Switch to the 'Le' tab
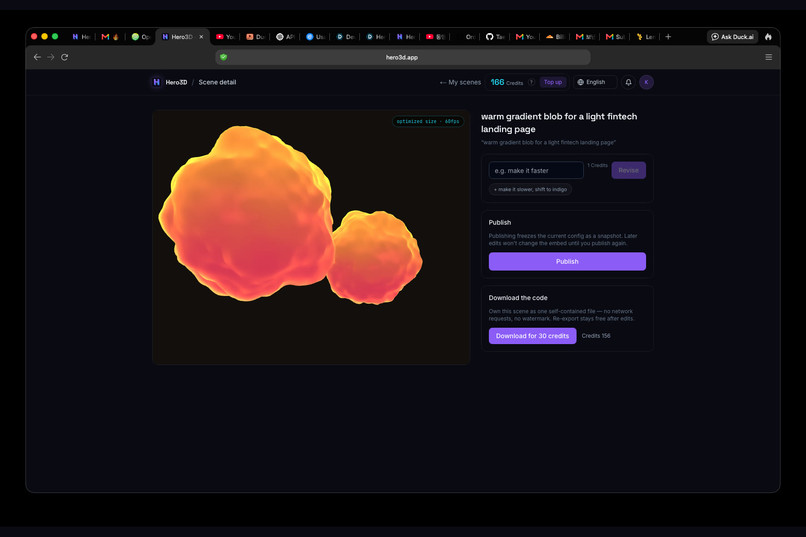 pos(645,37)
